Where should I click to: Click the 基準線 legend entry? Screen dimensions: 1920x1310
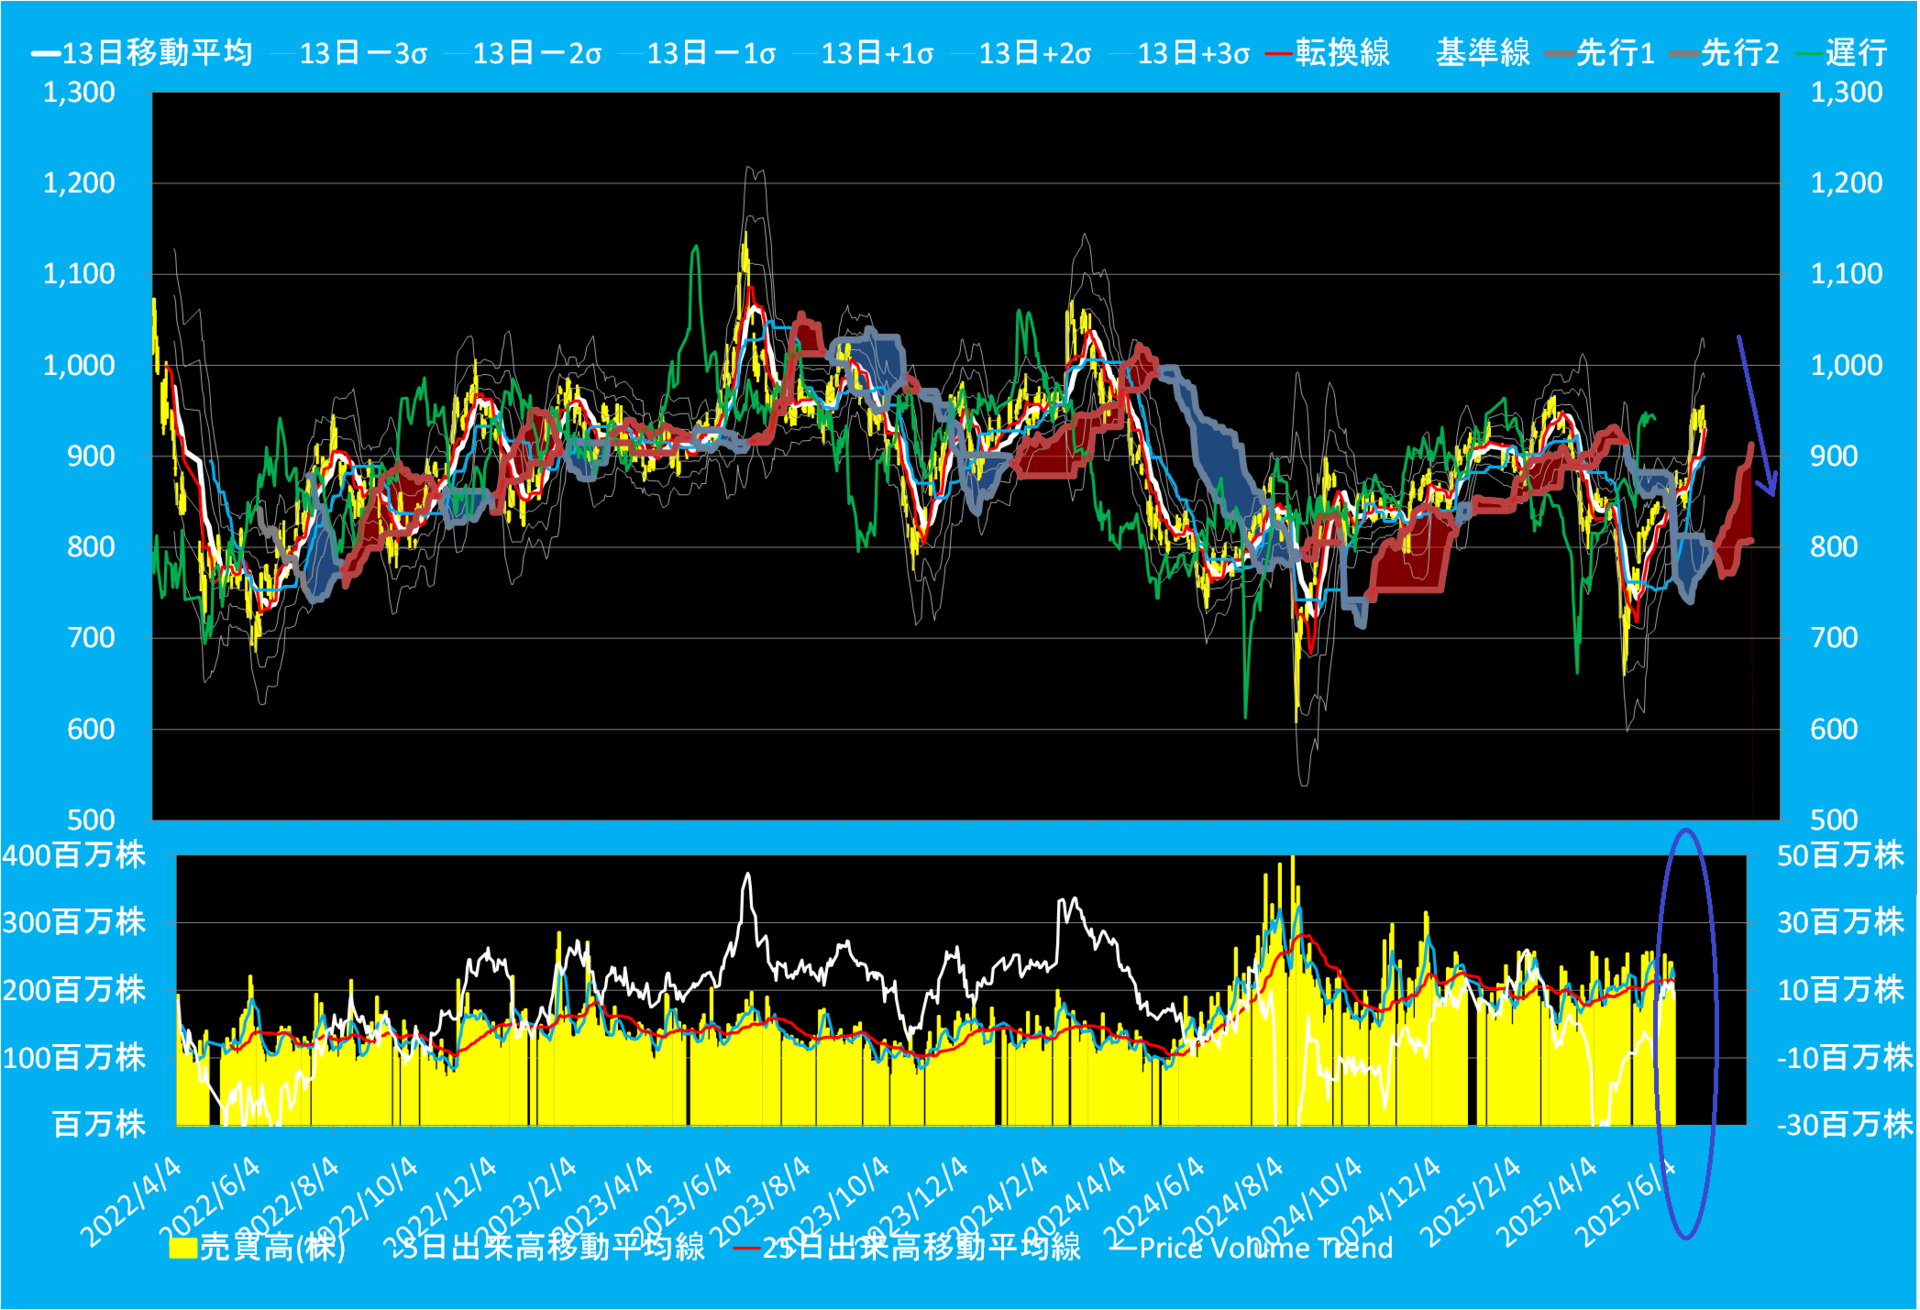pos(1483,53)
